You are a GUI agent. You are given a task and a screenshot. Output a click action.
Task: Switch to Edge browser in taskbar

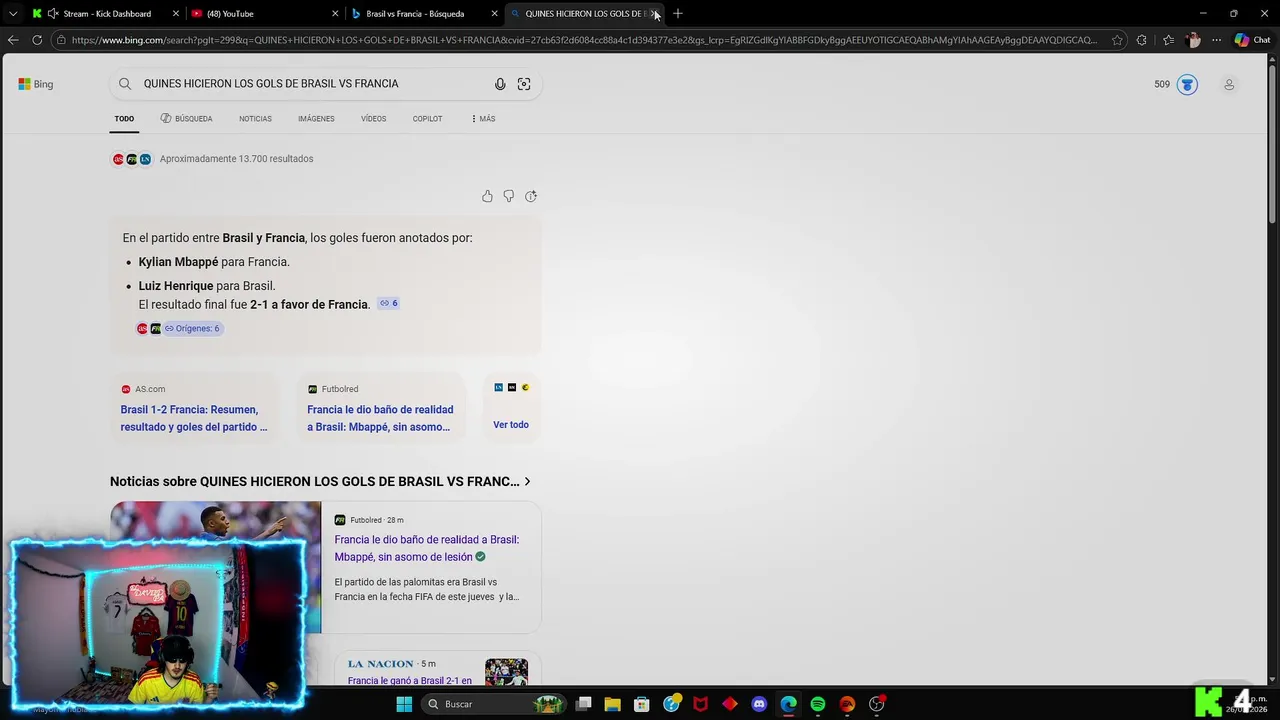point(789,704)
